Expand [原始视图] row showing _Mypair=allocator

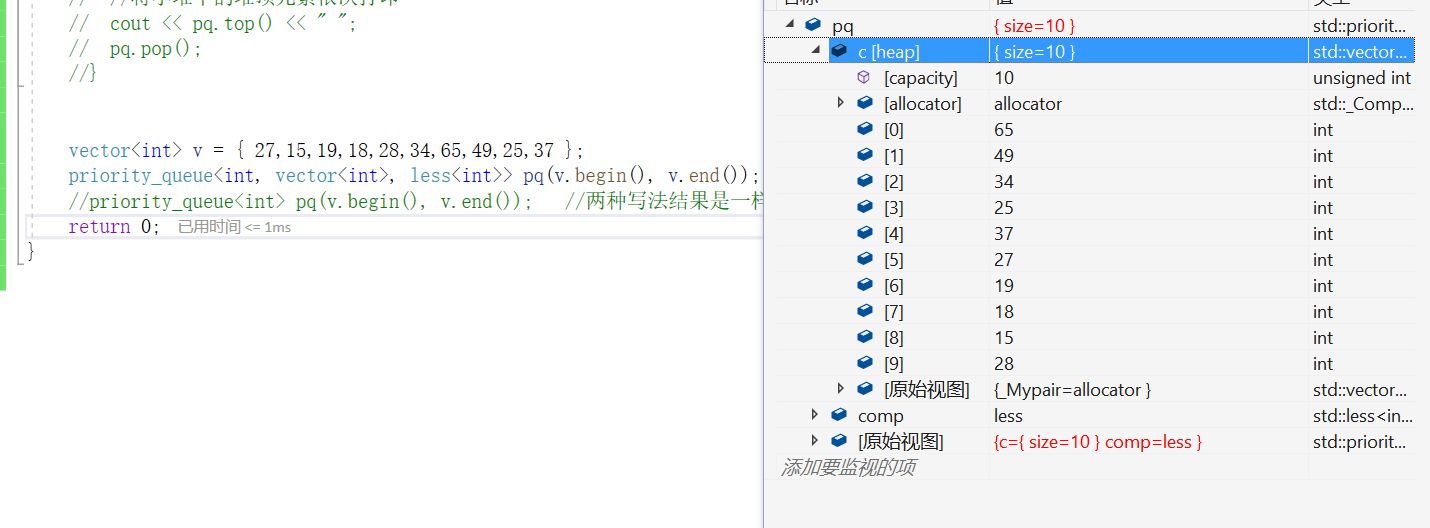tap(840, 388)
